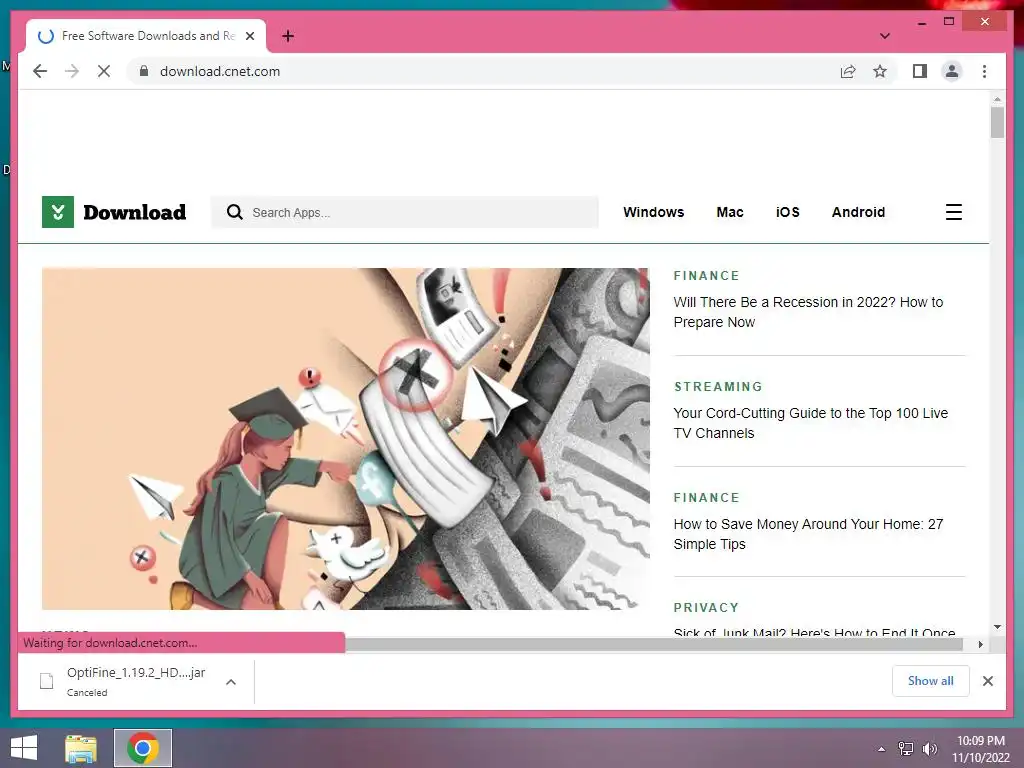Open the Chrome profile avatar menu
Image resolution: width=1024 pixels, height=768 pixels.
coord(952,71)
